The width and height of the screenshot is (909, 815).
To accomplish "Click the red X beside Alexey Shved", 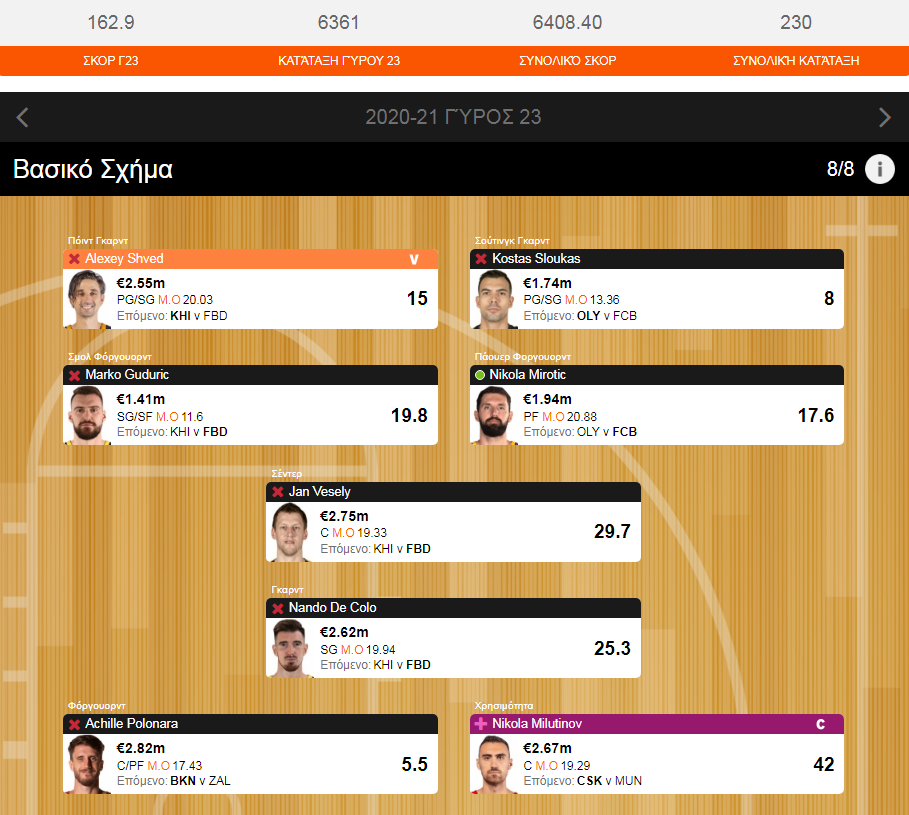I will pos(74,259).
